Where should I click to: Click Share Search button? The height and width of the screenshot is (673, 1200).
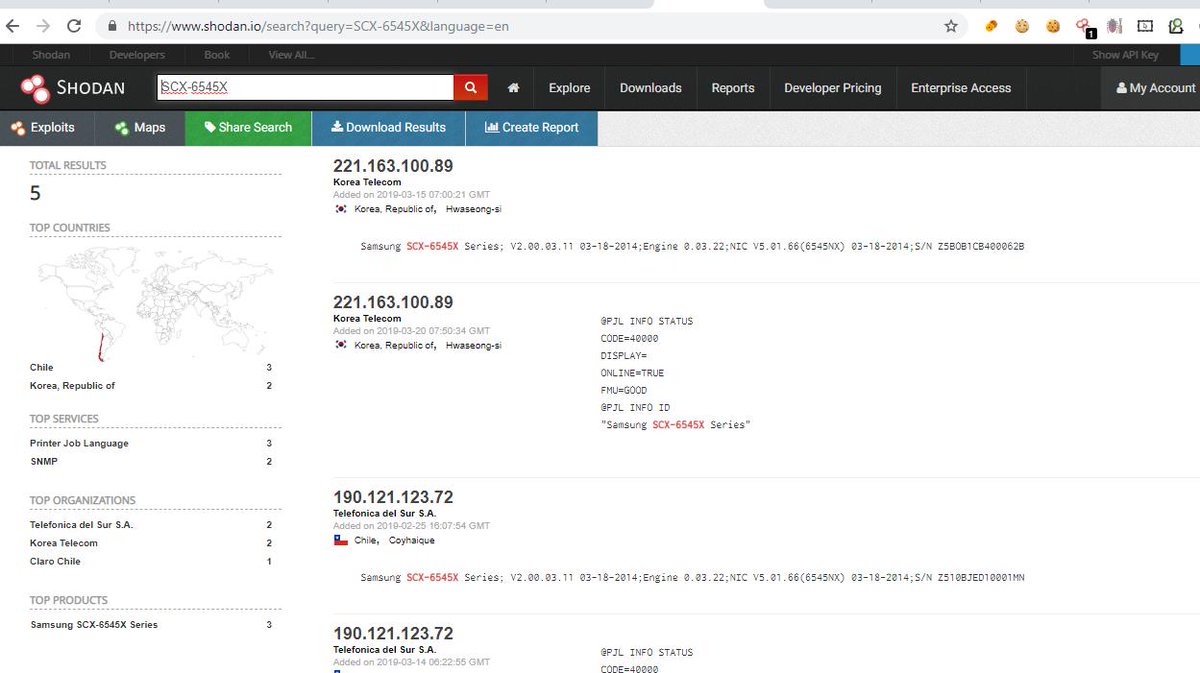248,128
